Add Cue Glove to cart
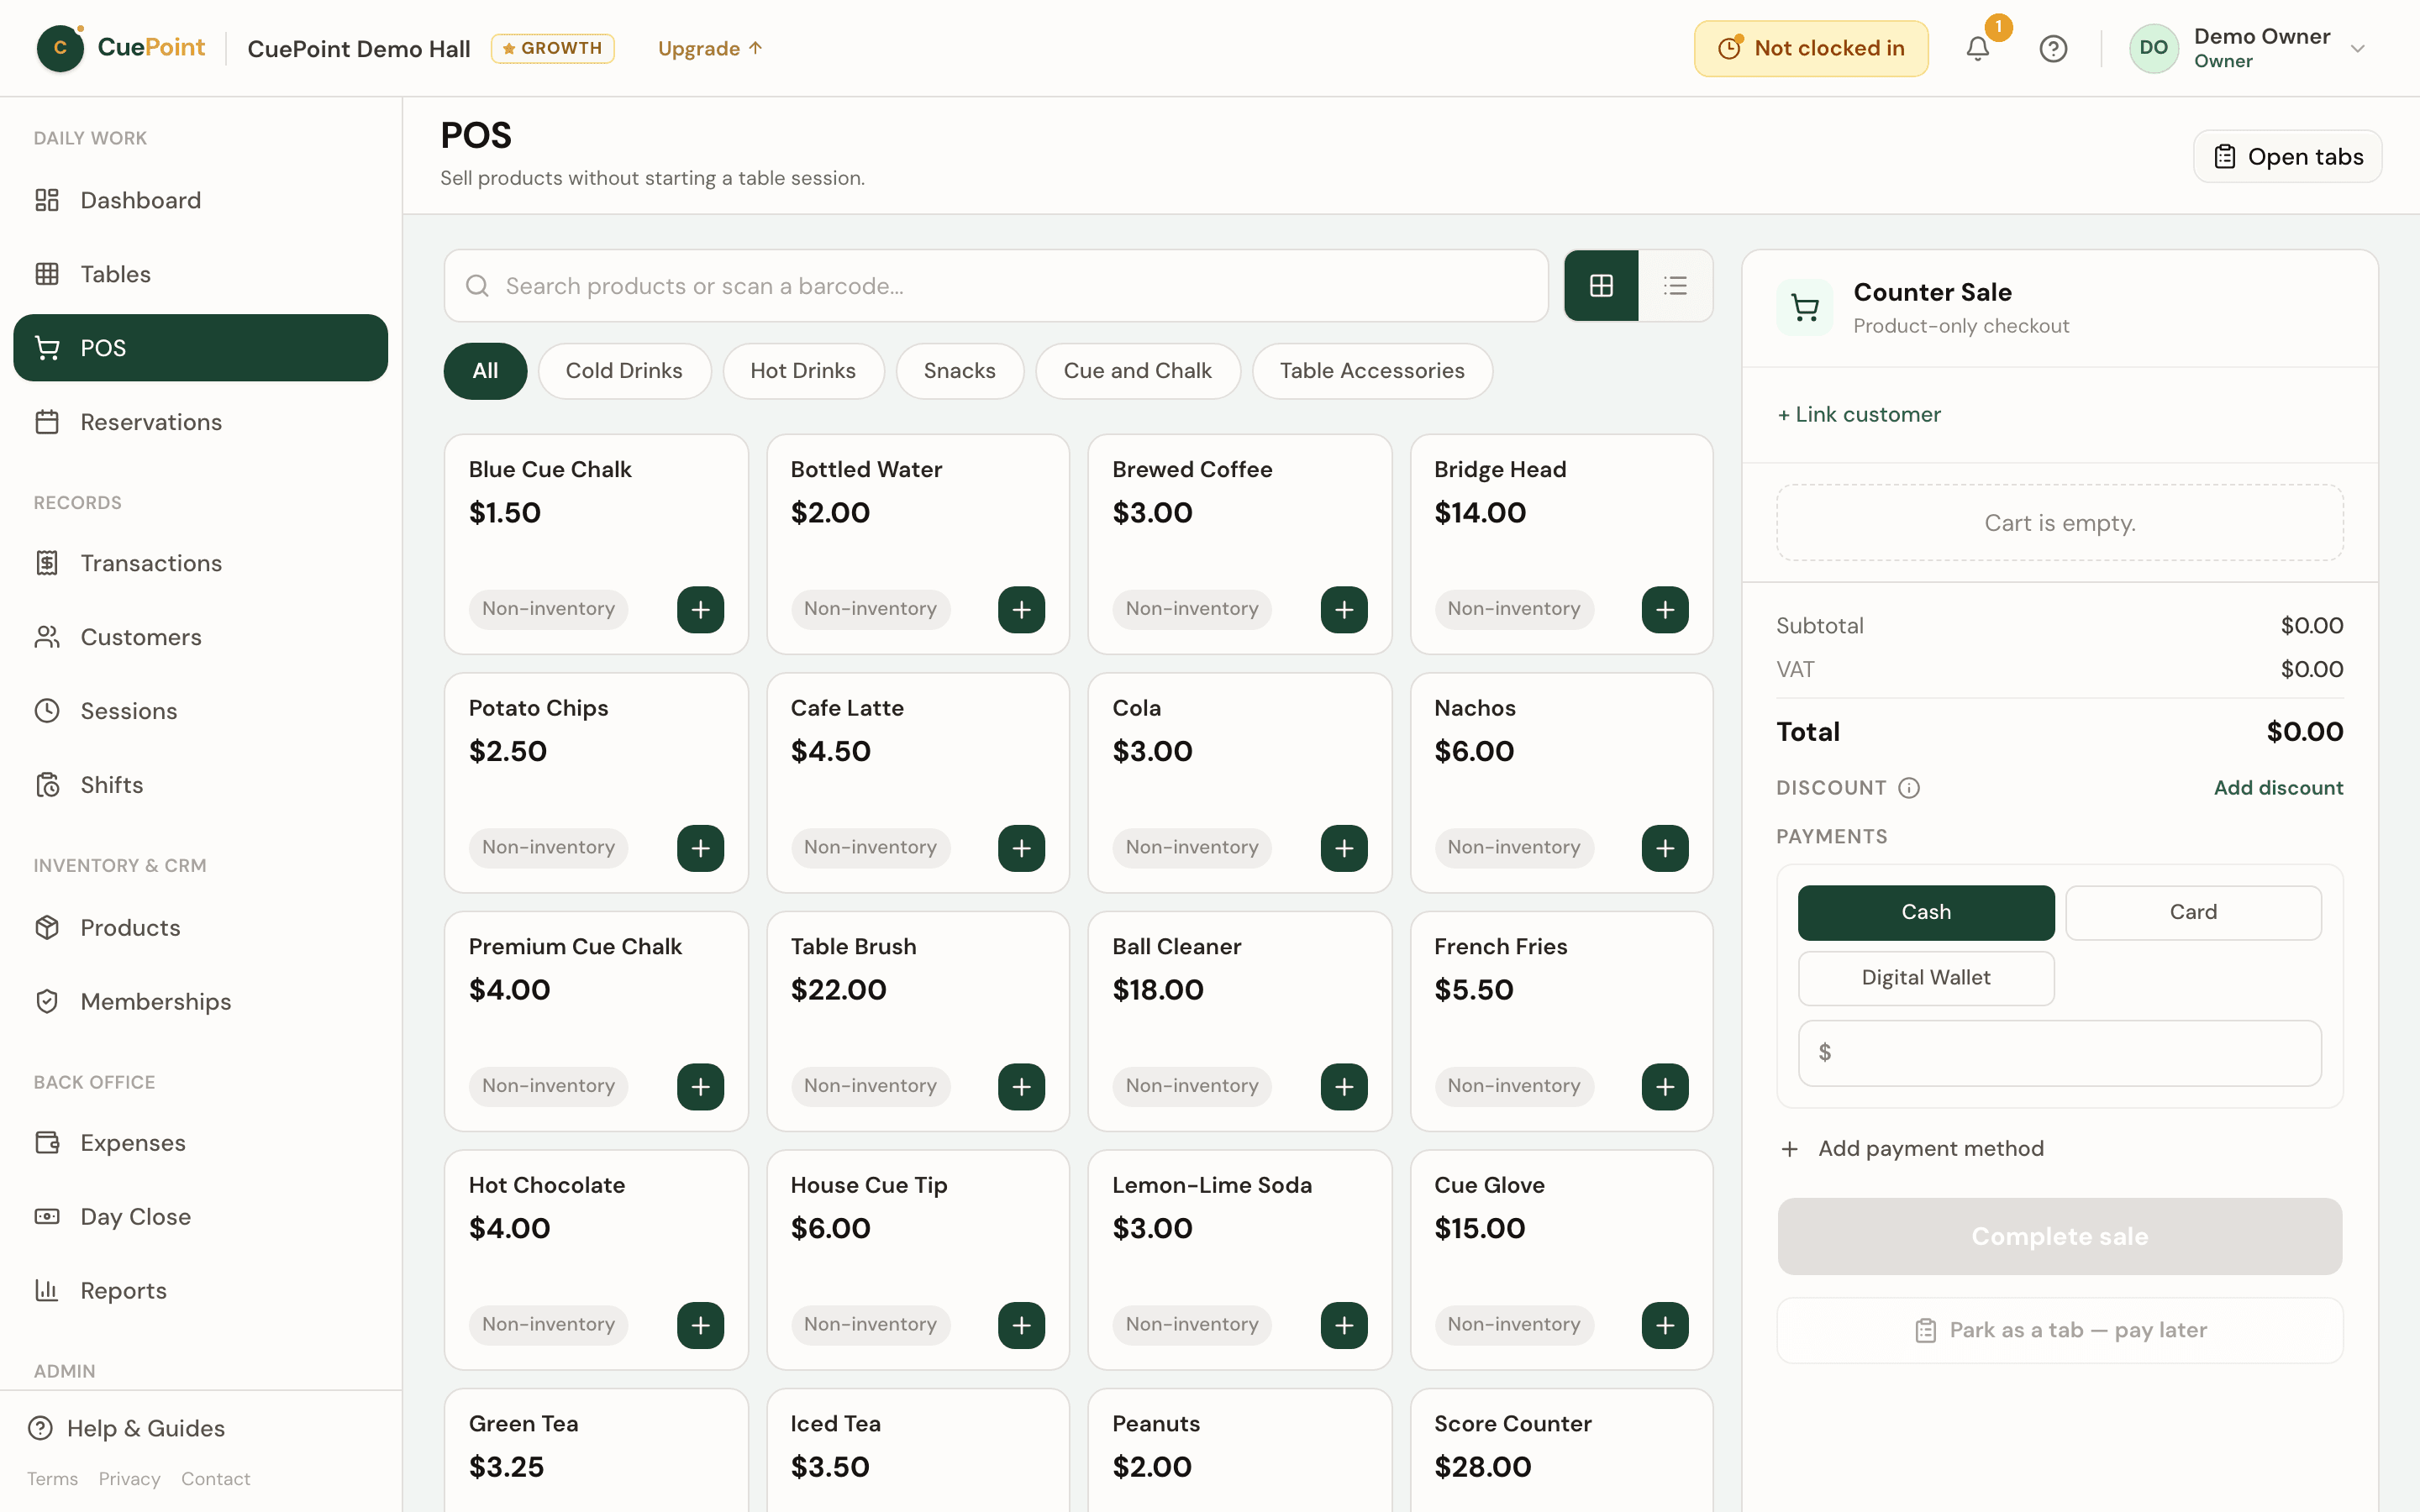Viewport: 2420px width, 1512px height. [1665, 1325]
